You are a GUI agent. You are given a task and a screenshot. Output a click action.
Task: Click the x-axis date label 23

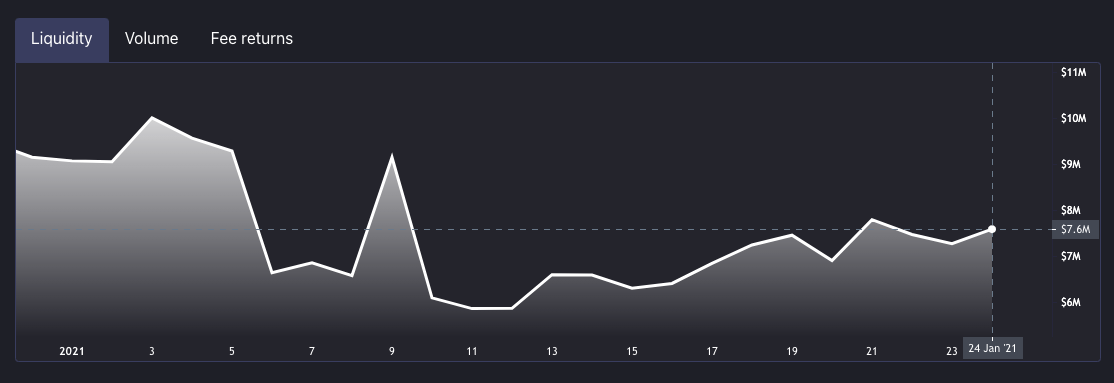click(951, 352)
